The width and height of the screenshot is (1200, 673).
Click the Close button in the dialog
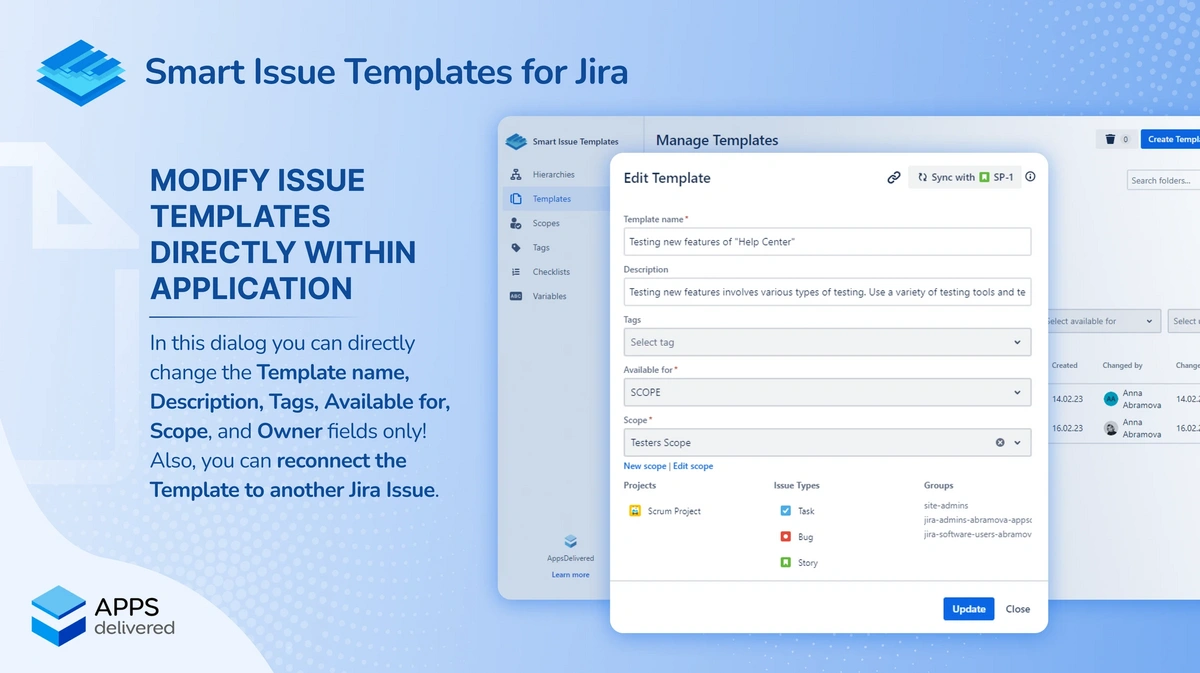tap(1017, 609)
